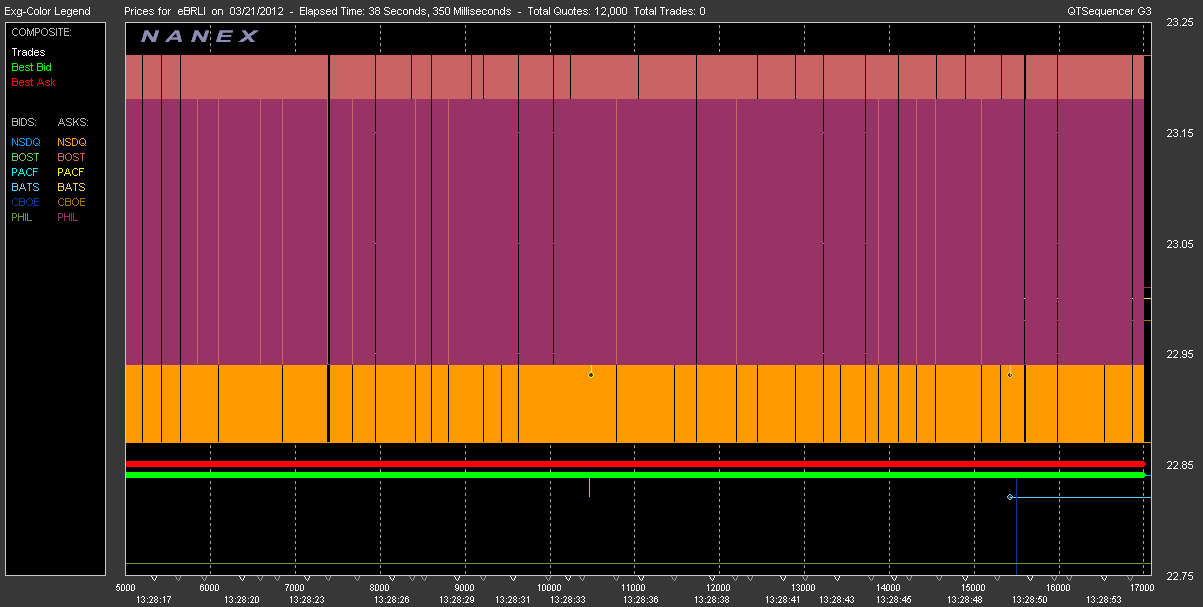Click the 17000 quote-count axis label
The height and width of the screenshot is (607, 1203).
pos(1142,588)
